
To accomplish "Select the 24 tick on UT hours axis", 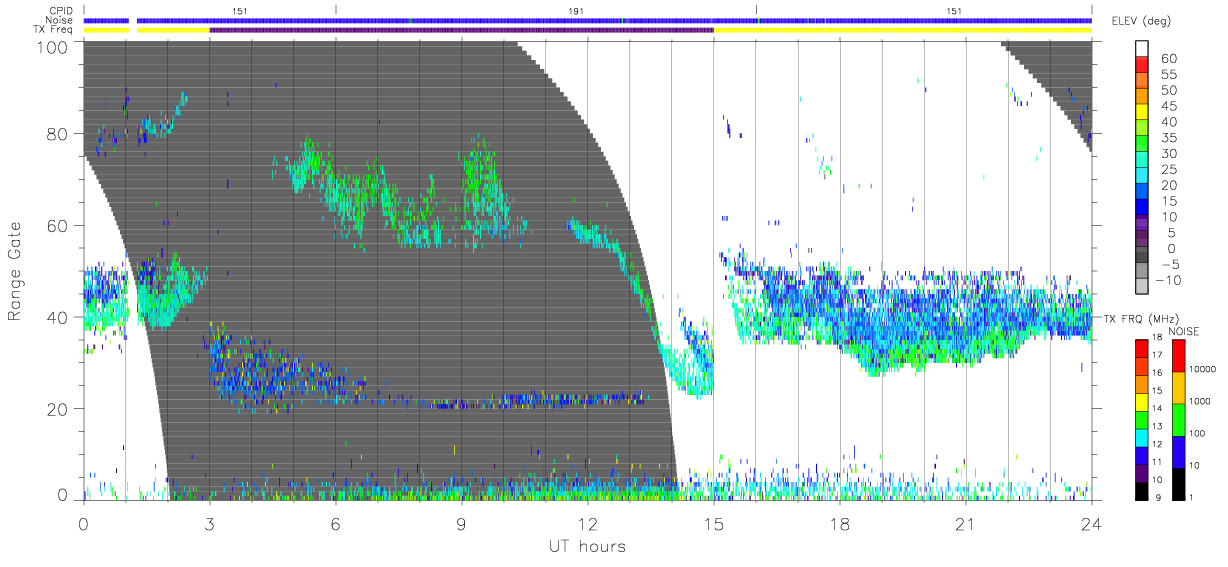I will click(x=1091, y=523).
